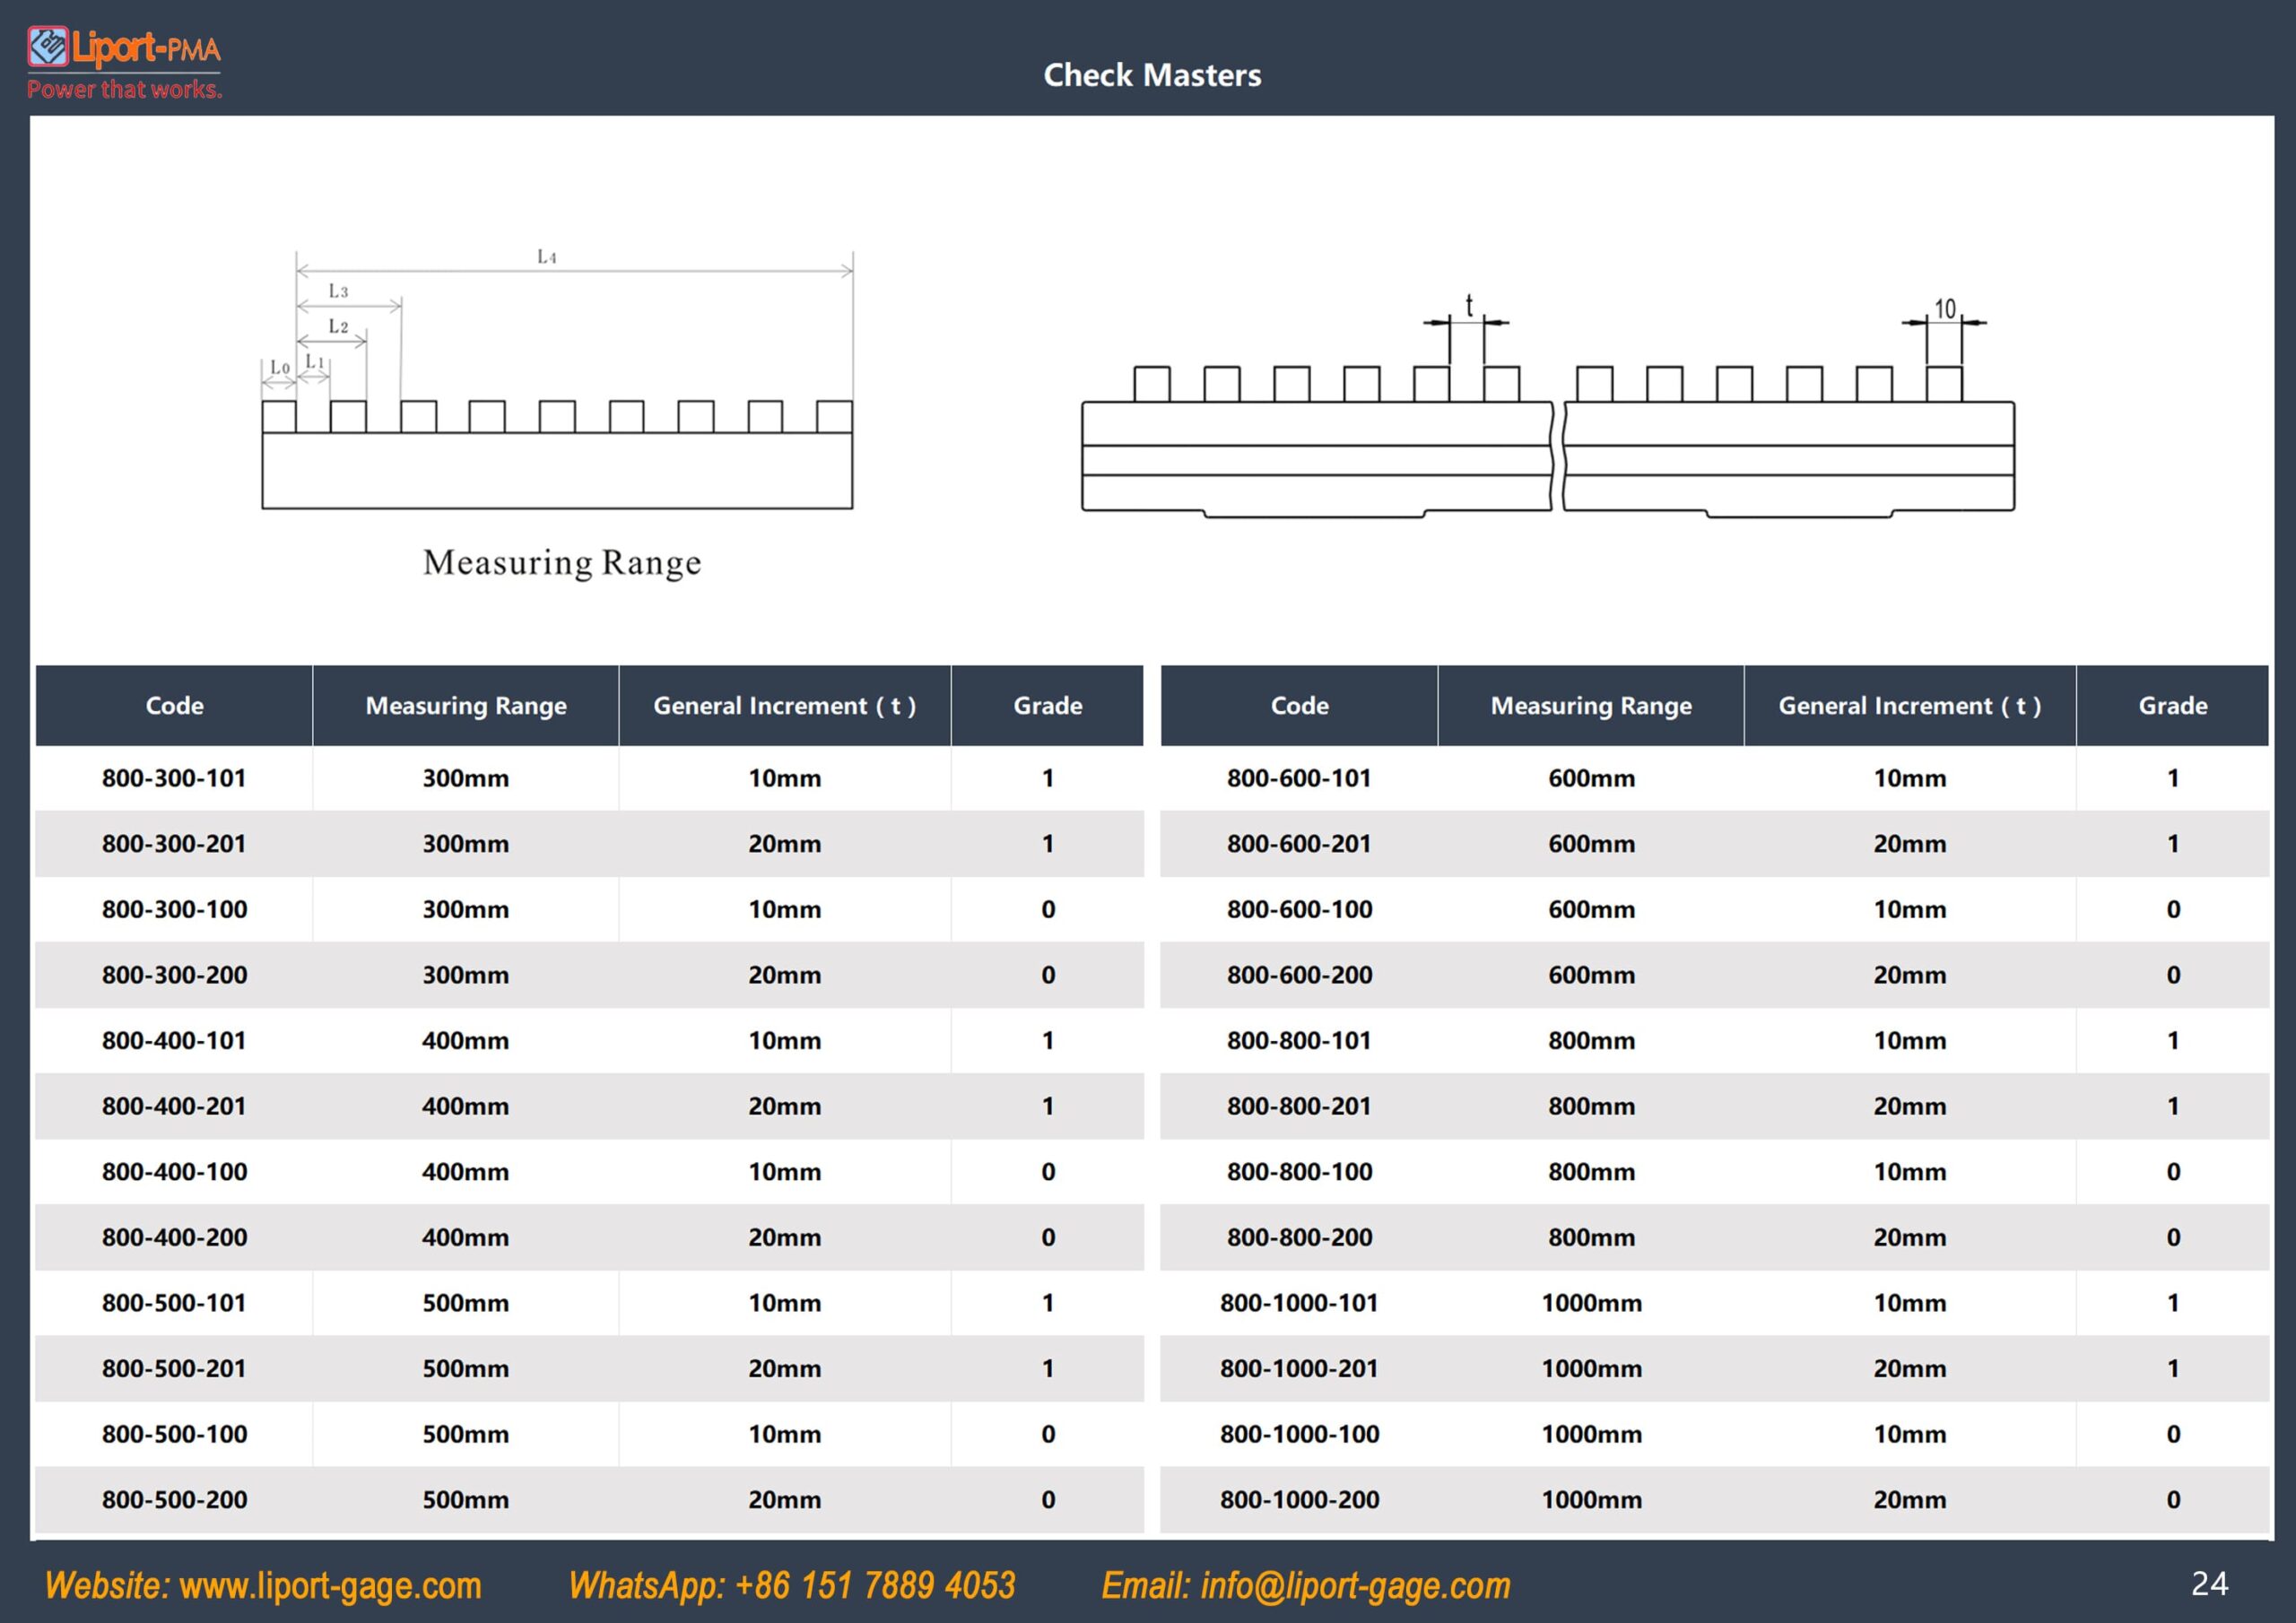Click the General Increment ( t ) left header
The image size is (2296, 1623).
pyautogui.click(x=785, y=706)
